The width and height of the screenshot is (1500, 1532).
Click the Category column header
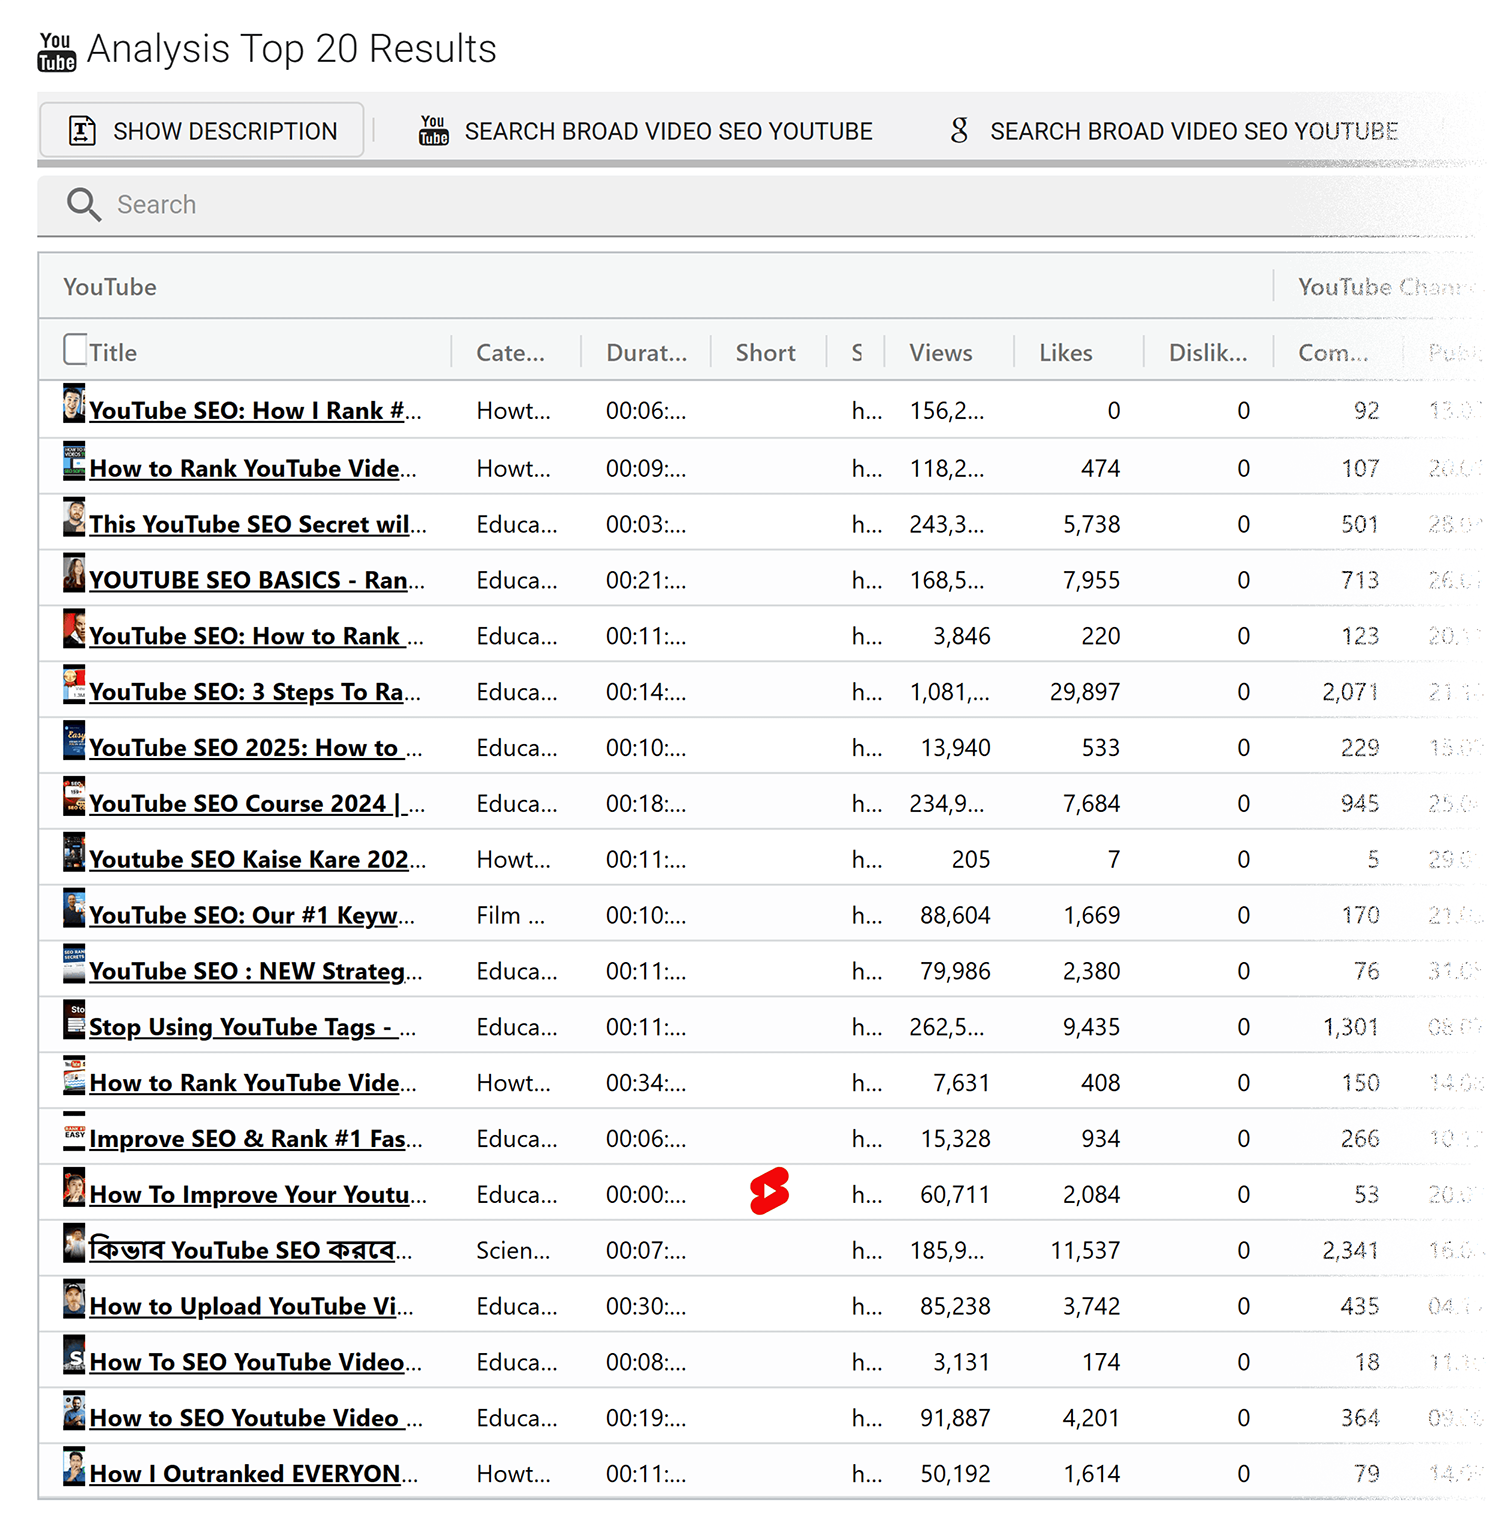[510, 353]
